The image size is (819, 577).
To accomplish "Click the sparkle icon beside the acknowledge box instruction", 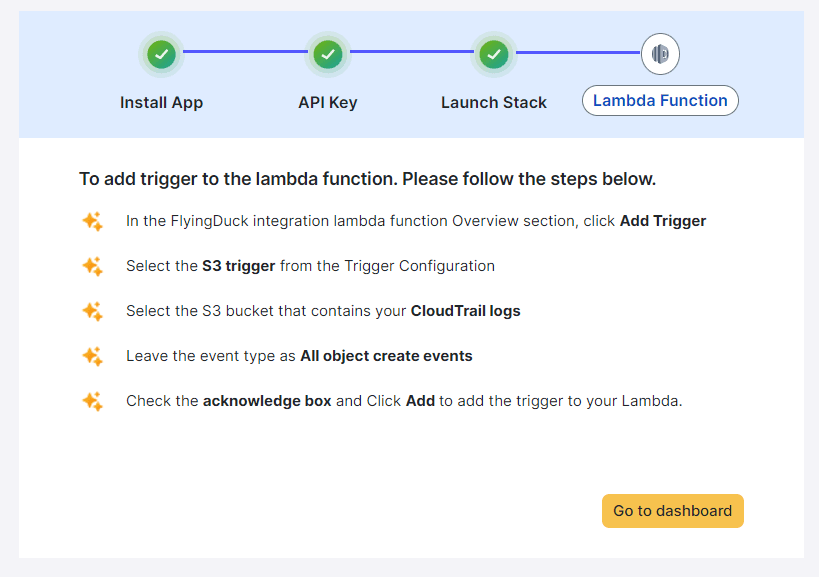I will [x=92, y=401].
